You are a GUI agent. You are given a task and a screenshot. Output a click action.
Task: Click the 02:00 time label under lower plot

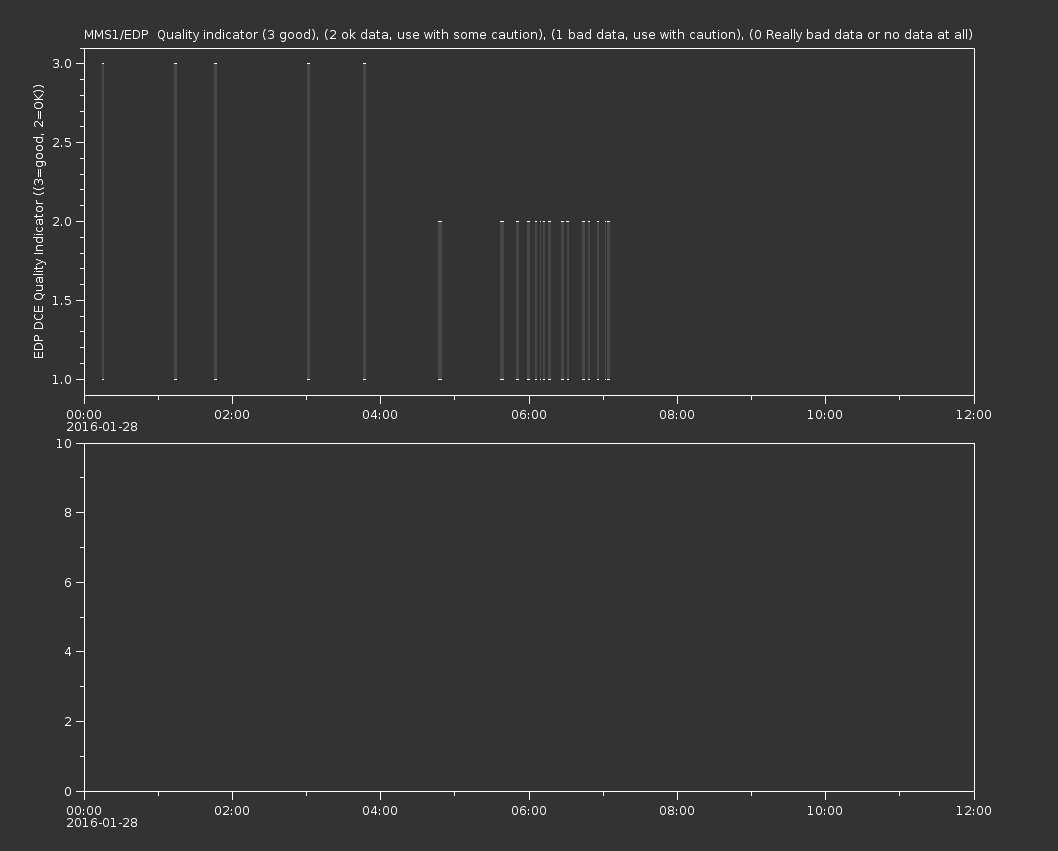(232, 811)
